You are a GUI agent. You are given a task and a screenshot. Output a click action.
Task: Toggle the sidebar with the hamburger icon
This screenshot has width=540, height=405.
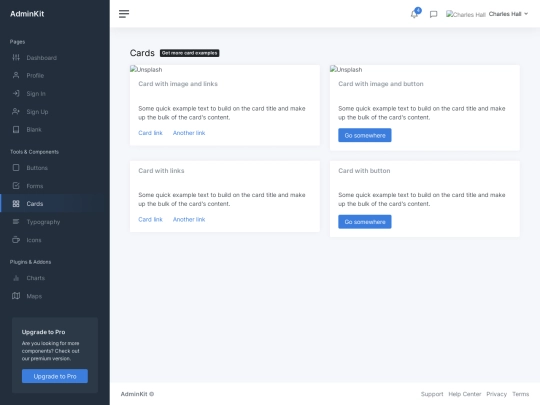pos(124,14)
